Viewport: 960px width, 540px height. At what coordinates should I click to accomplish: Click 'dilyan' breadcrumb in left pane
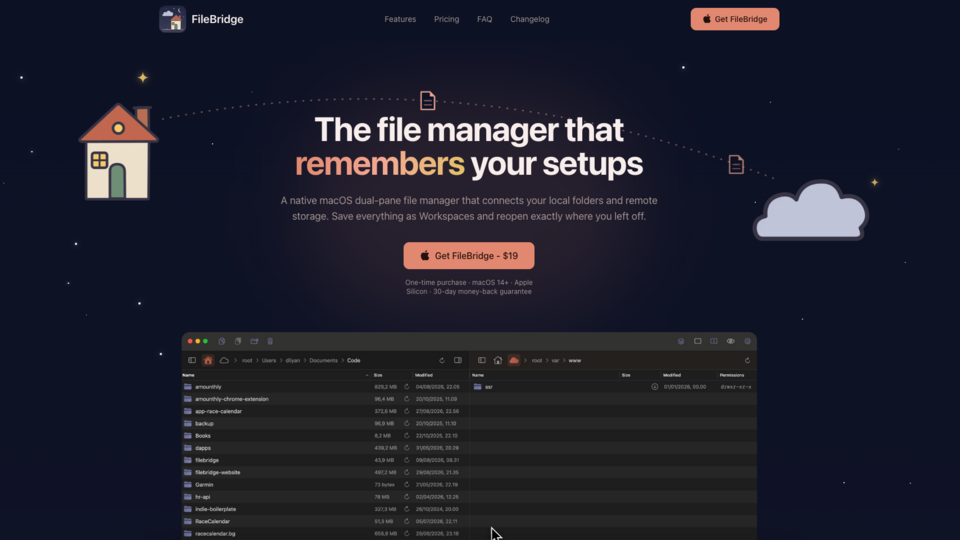(293, 361)
